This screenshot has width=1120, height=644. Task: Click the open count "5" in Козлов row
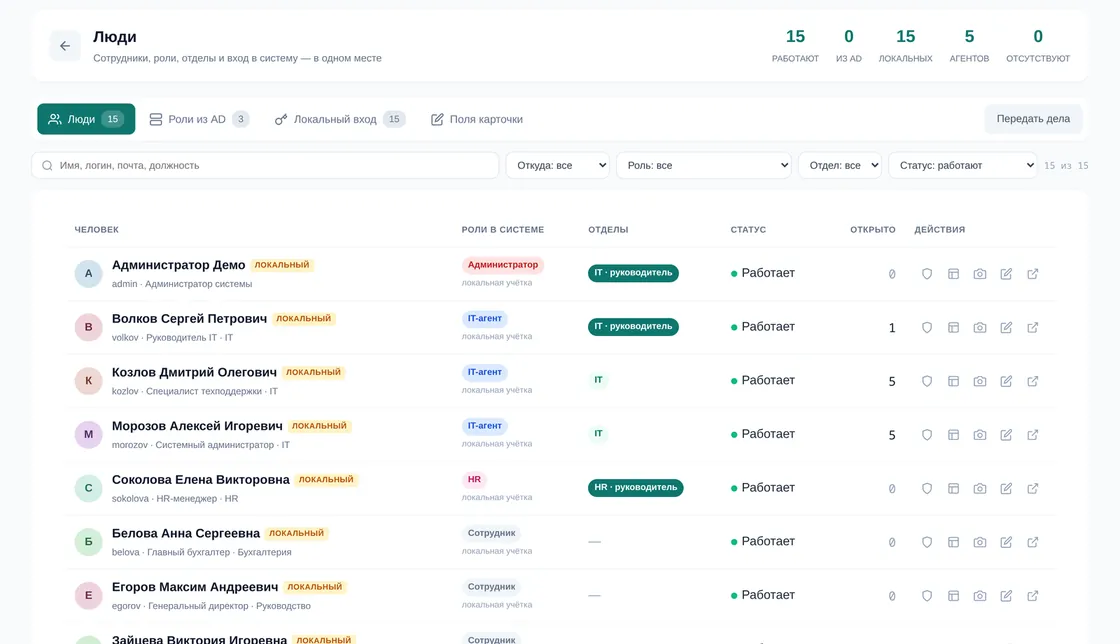click(x=891, y=381)
